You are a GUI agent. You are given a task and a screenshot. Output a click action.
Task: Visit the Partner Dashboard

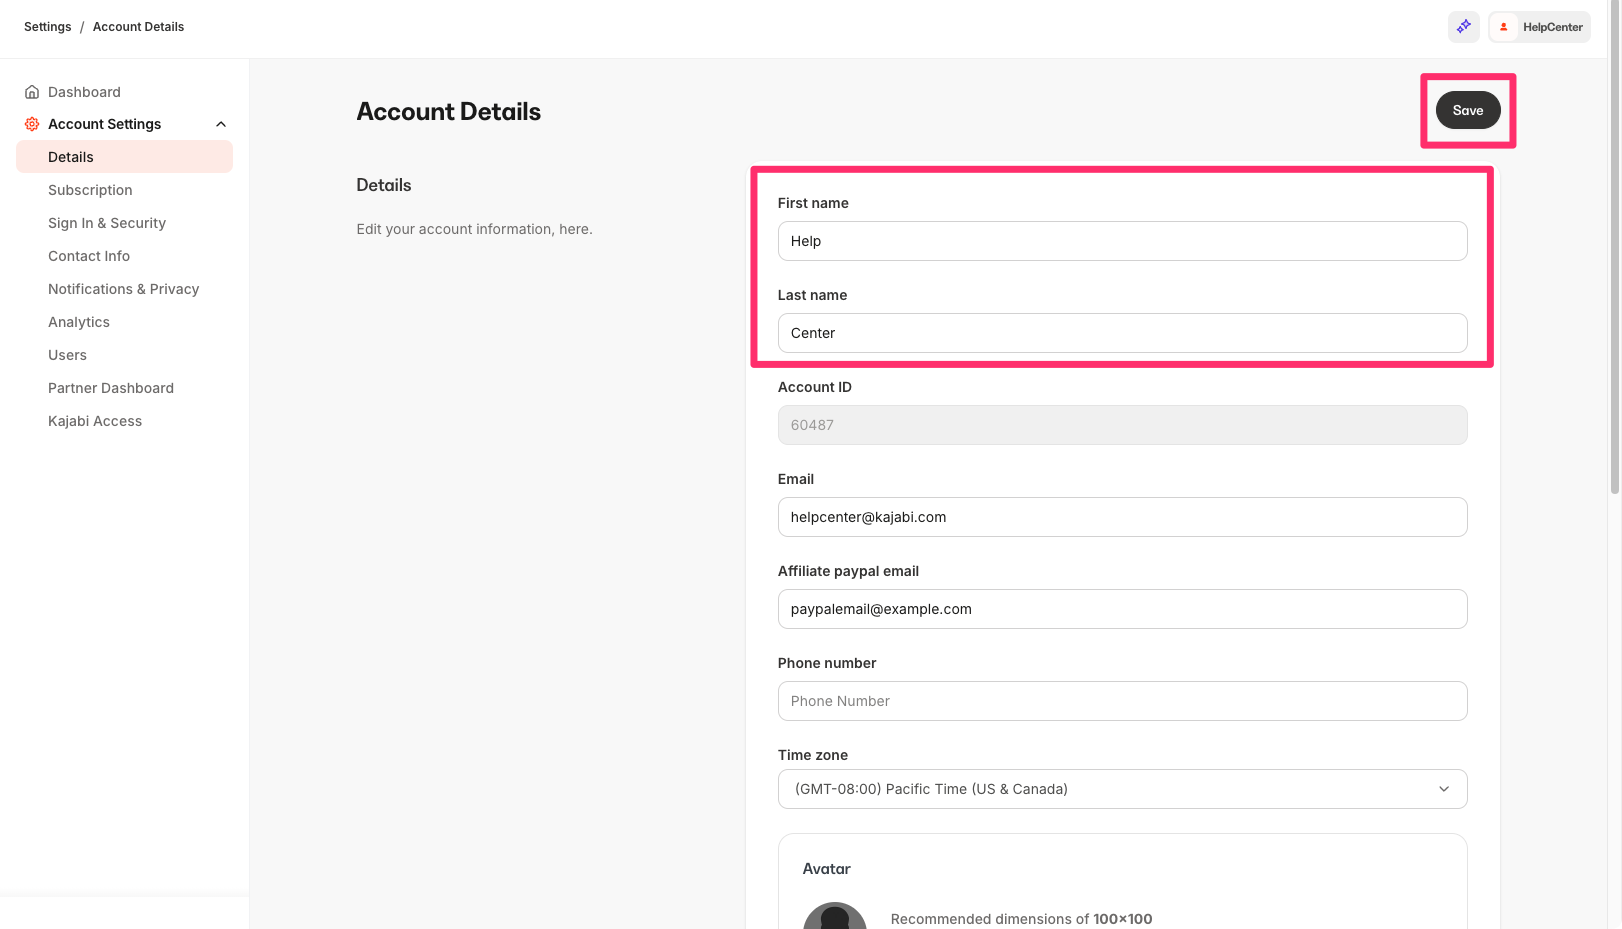110,388
